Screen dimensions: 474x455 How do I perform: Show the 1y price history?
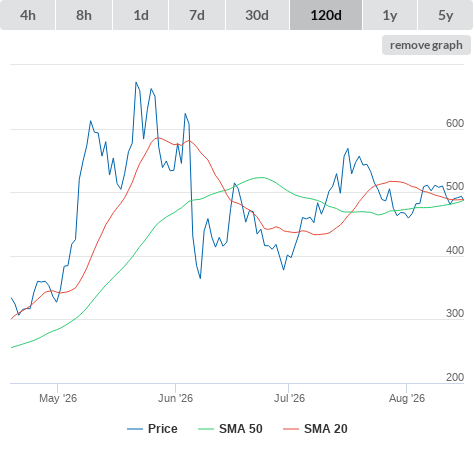pos(390,15)
